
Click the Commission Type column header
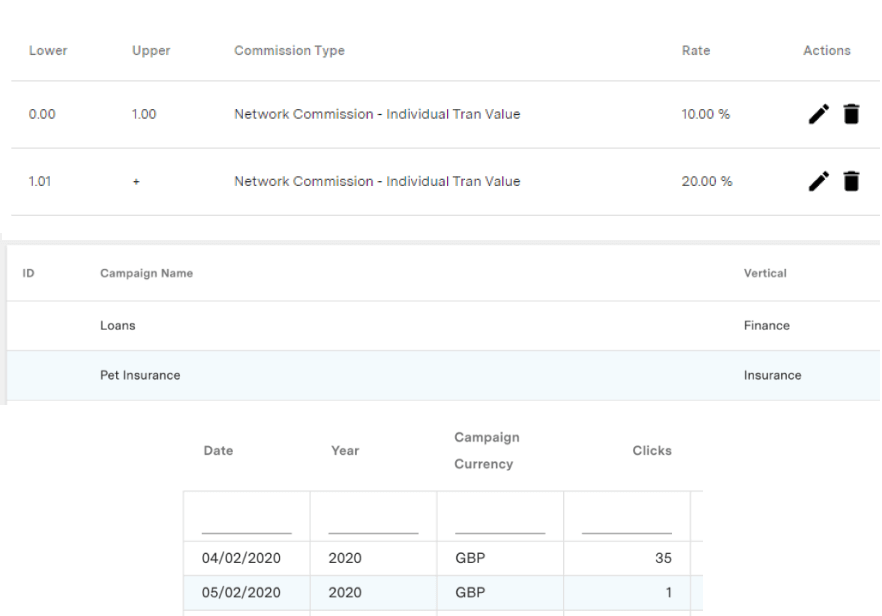(289, 51)
